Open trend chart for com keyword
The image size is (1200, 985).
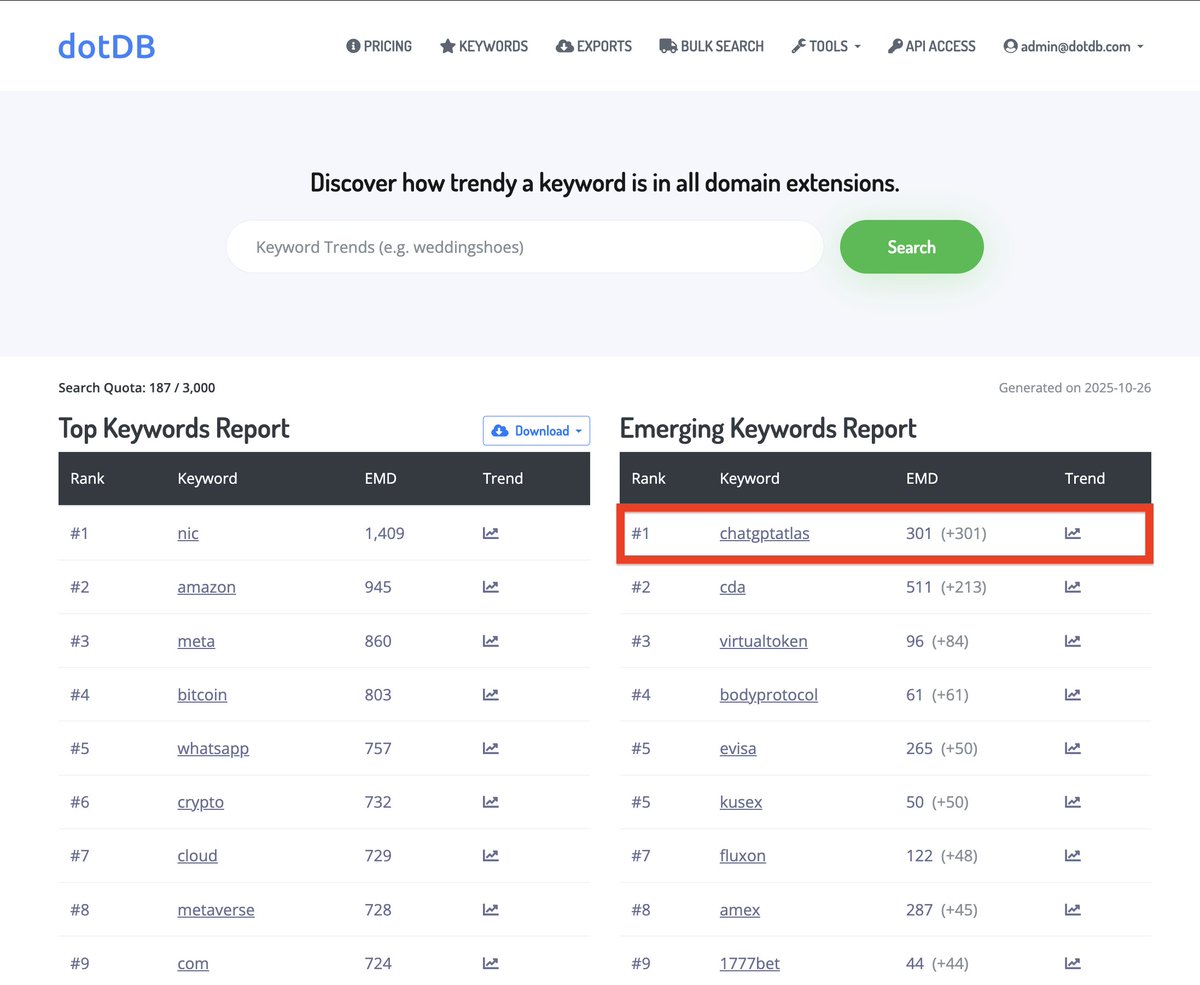pos(490,964)
